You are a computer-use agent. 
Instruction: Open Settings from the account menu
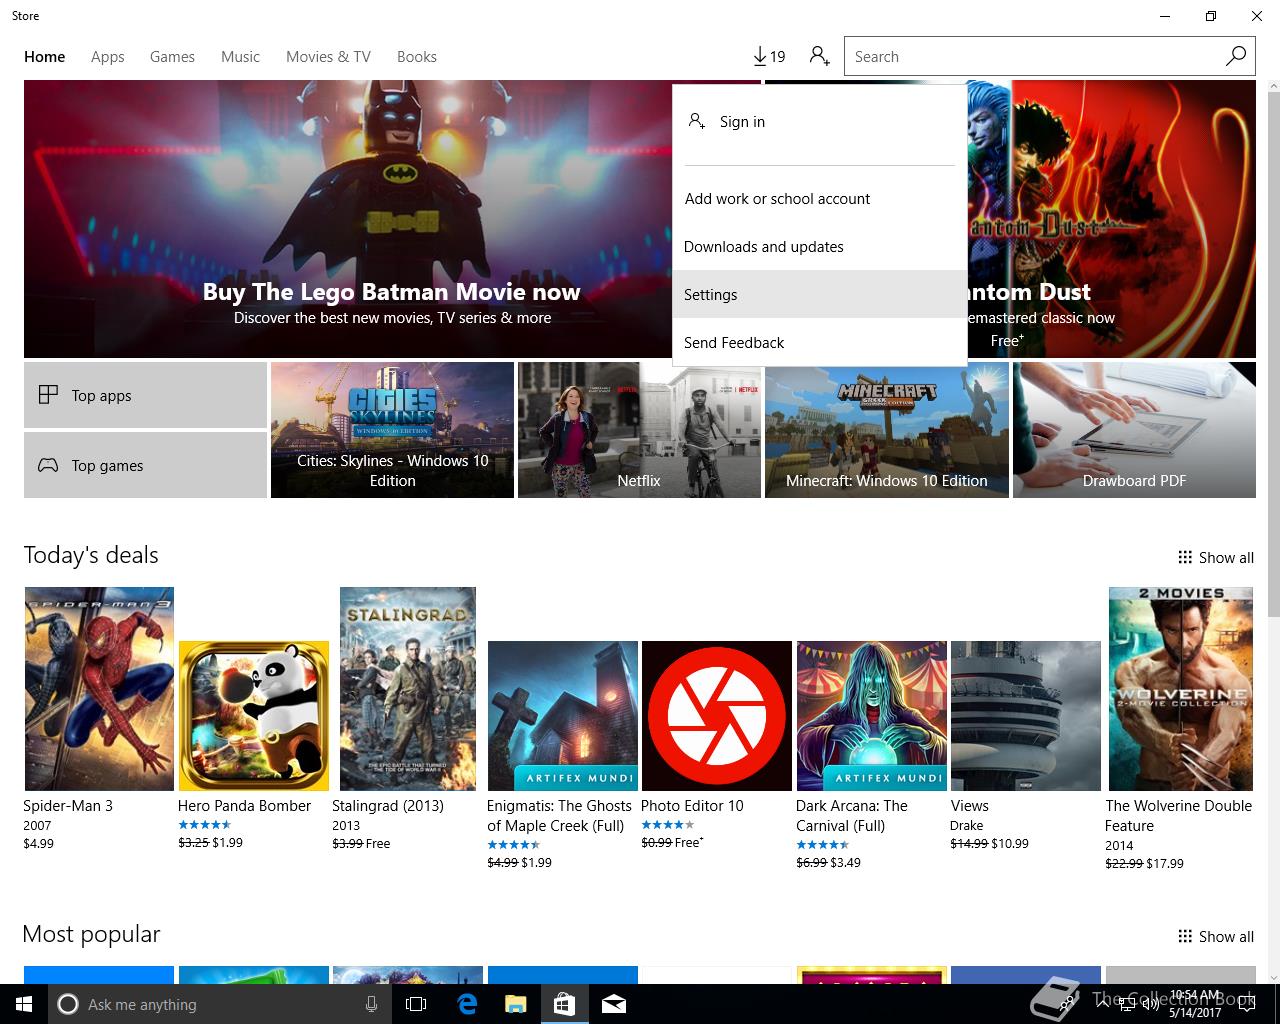coord(820,294)
